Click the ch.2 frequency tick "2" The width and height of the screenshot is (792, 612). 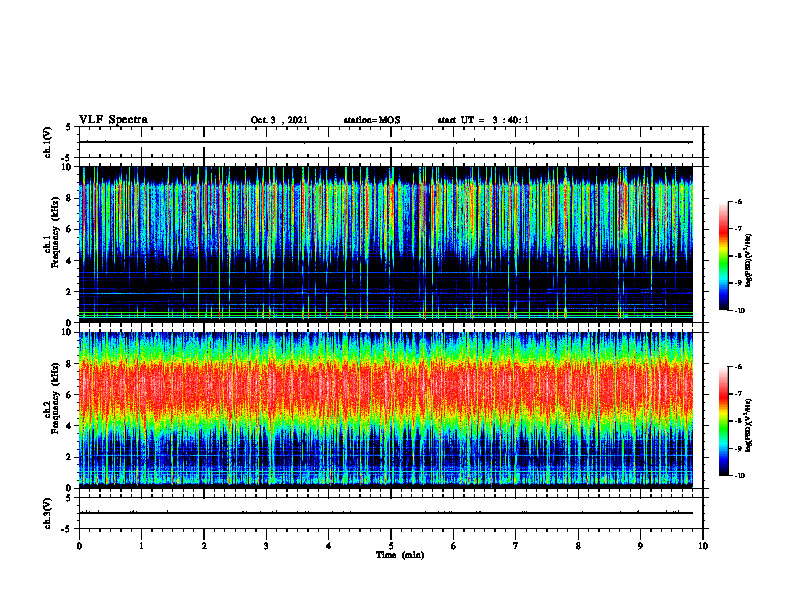70,457
